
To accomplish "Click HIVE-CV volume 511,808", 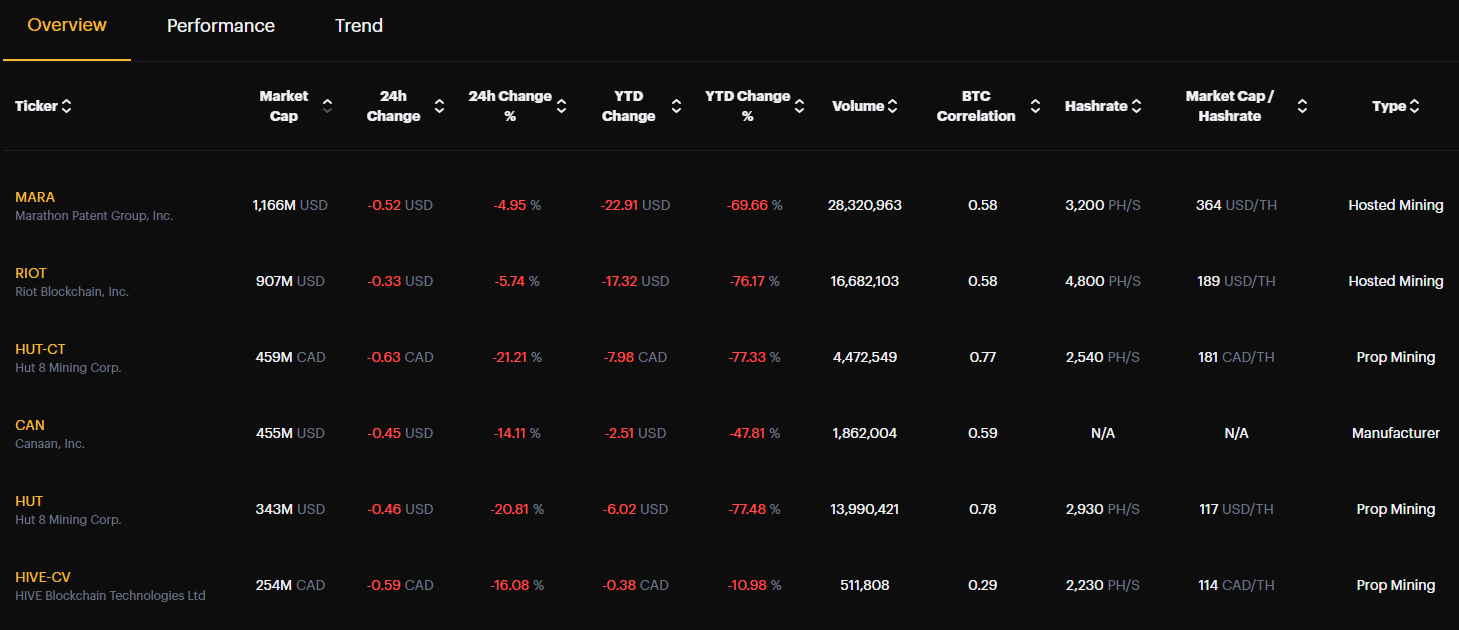I will [865, 585].
